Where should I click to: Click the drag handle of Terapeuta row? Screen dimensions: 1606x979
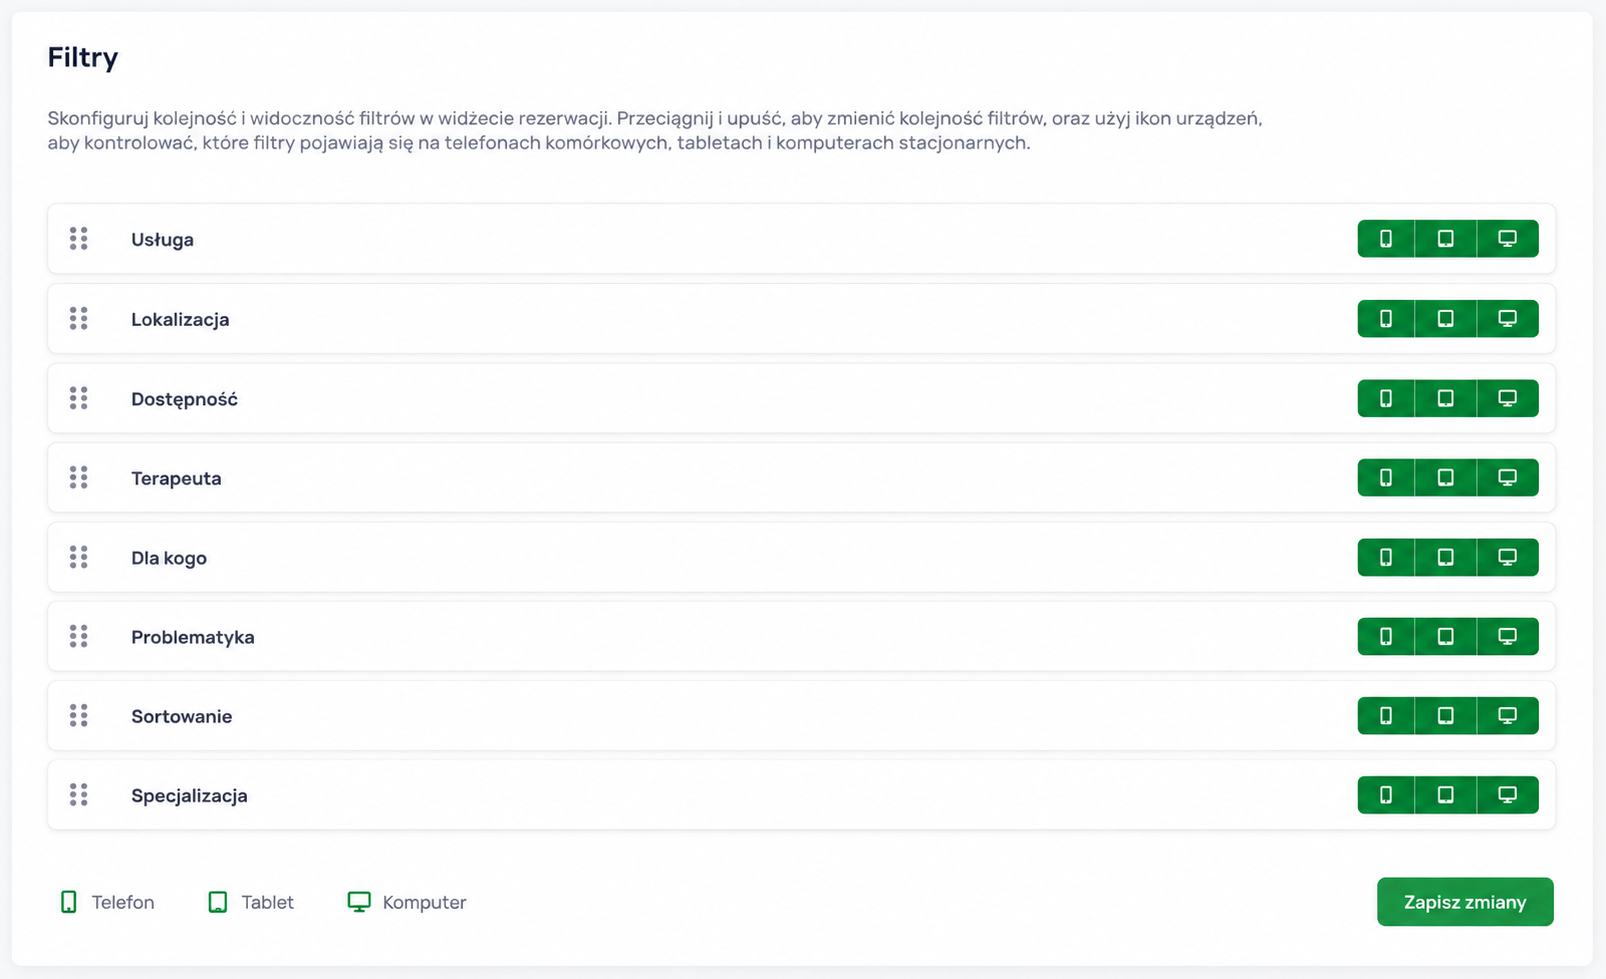(x=79, y=478)
